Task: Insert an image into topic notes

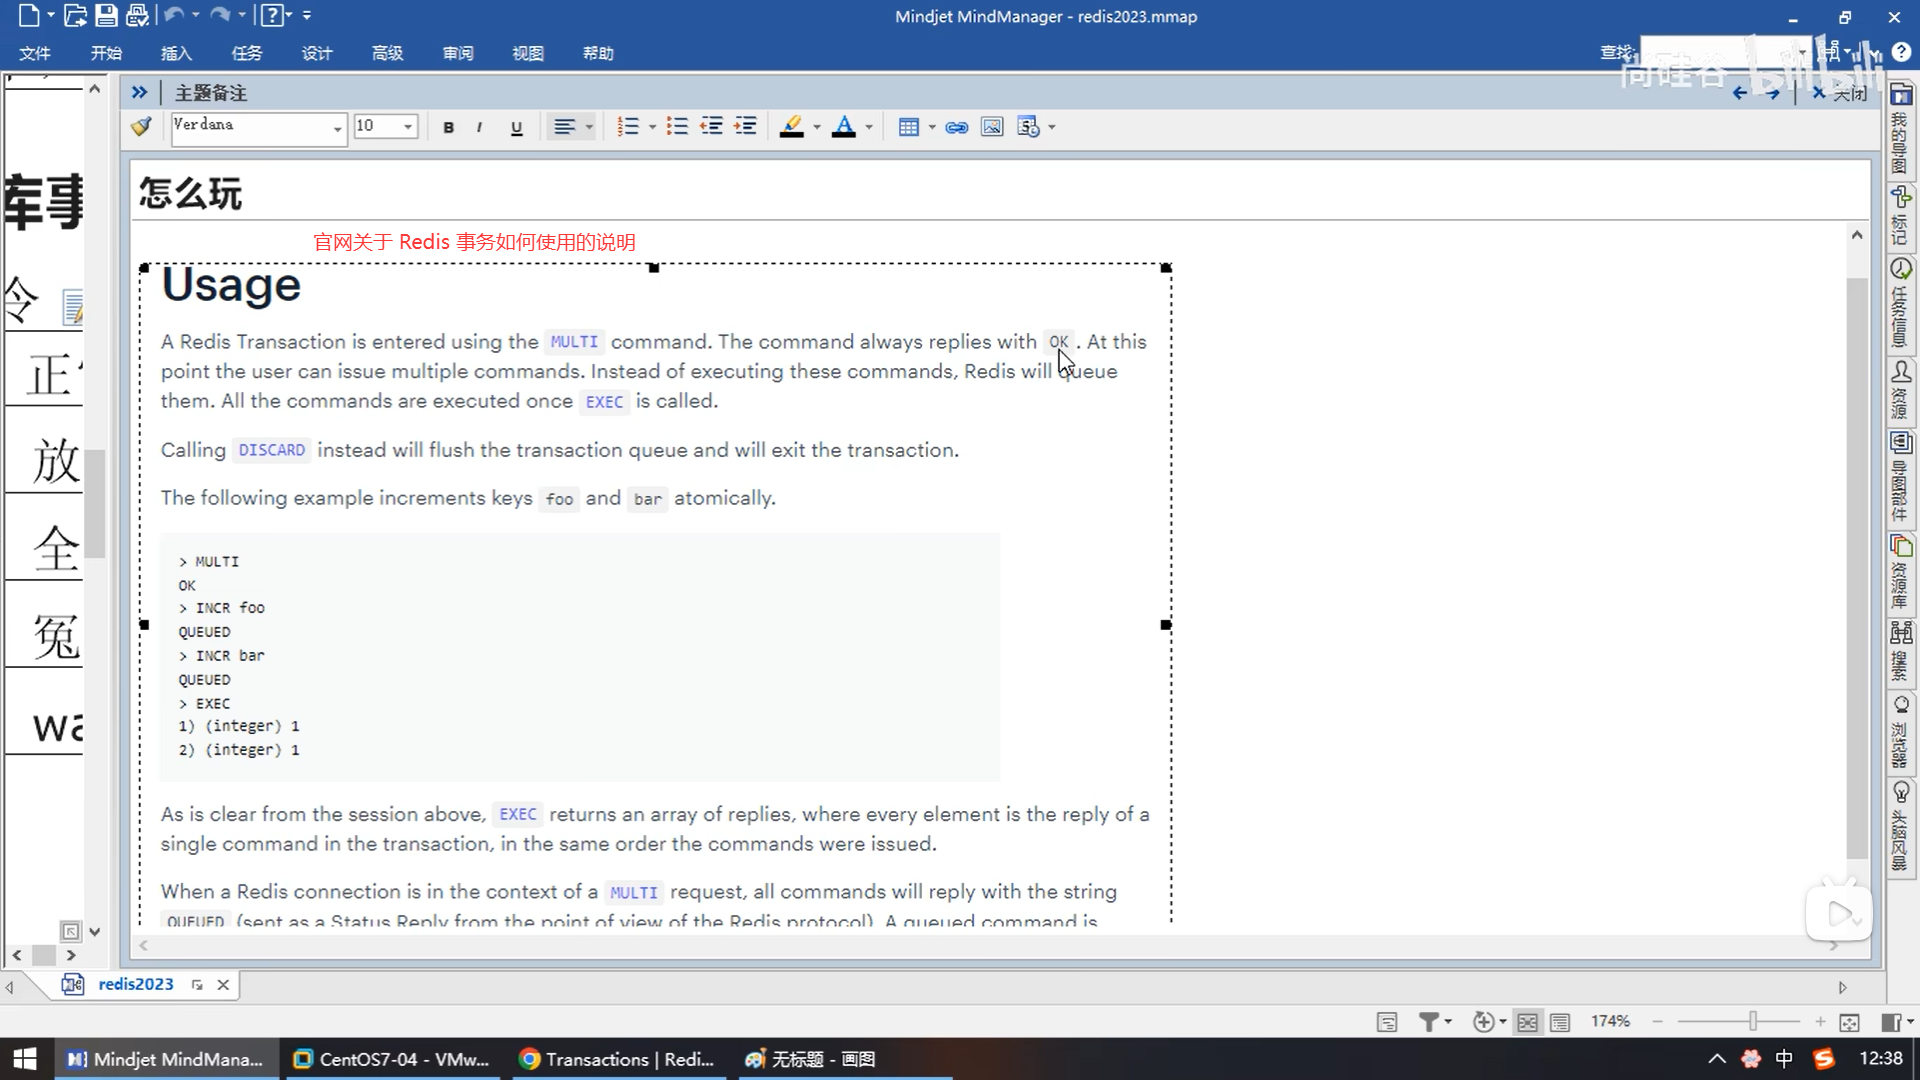Action: pos(991,127)
